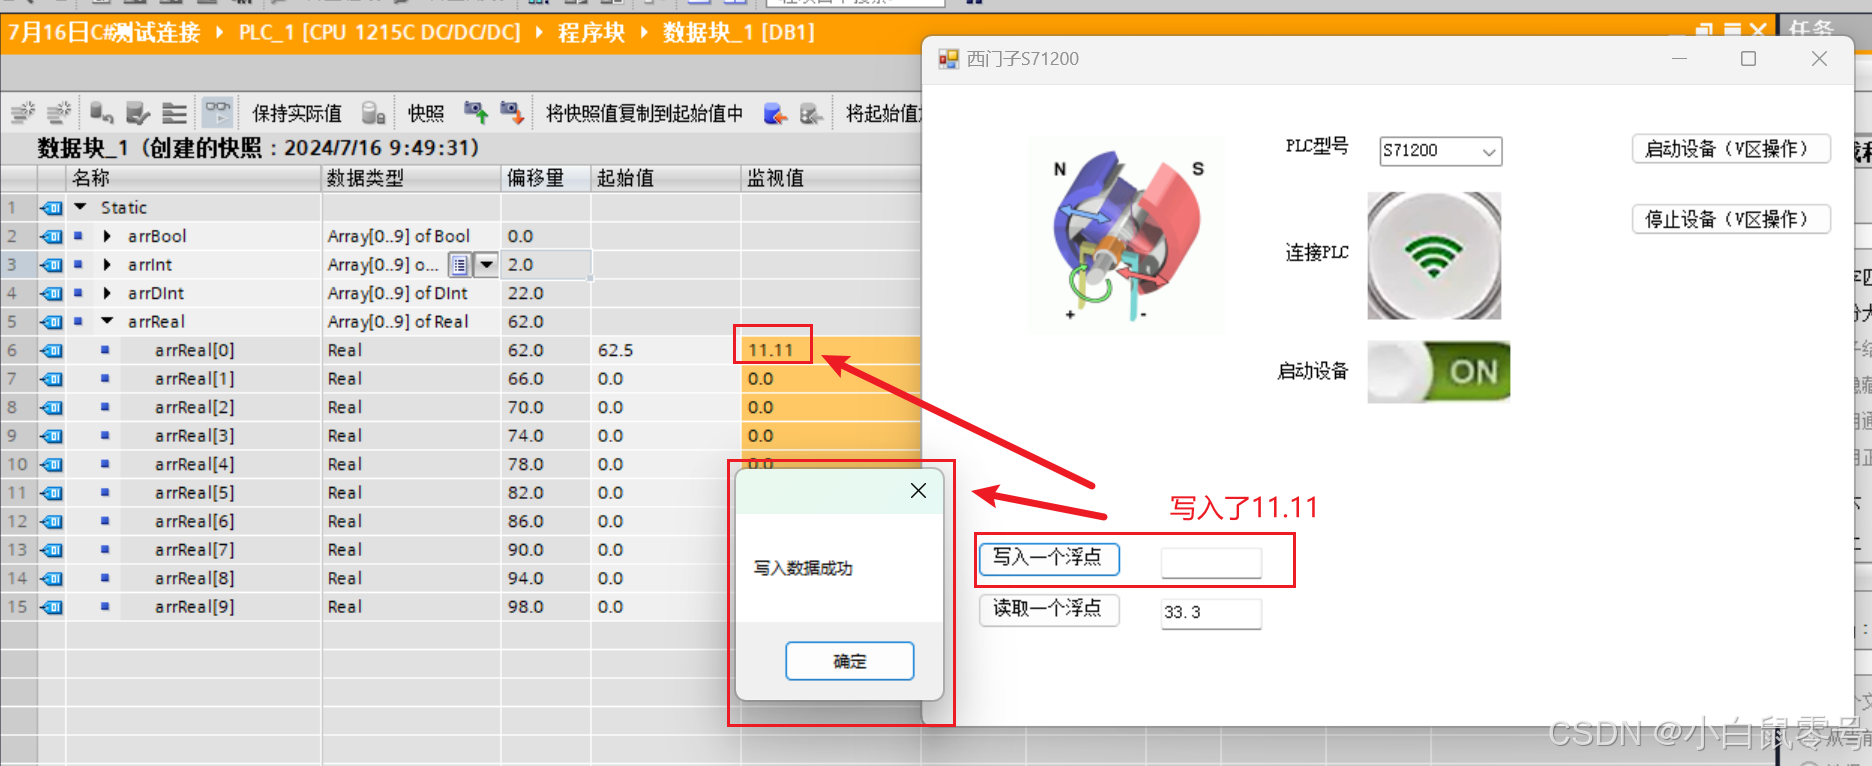Click 停止设备（V区操作） button
1872x766 pixels.
[1731, 219]
